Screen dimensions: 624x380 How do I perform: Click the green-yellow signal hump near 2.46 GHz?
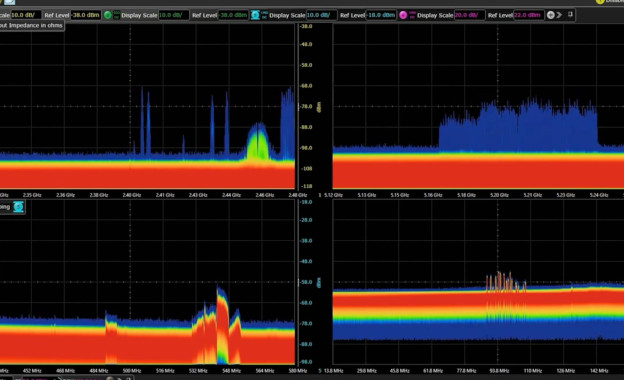coord(258,143)
